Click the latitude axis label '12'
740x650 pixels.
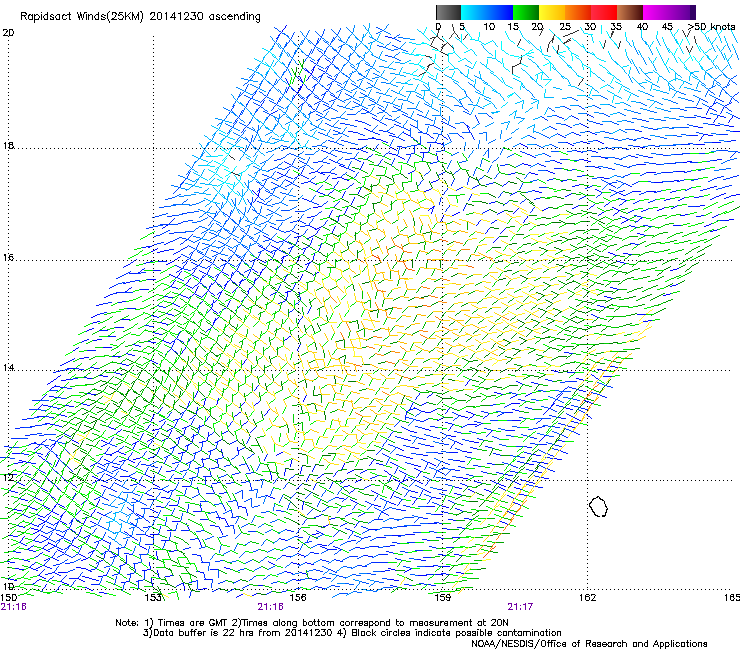coord(8,478)
